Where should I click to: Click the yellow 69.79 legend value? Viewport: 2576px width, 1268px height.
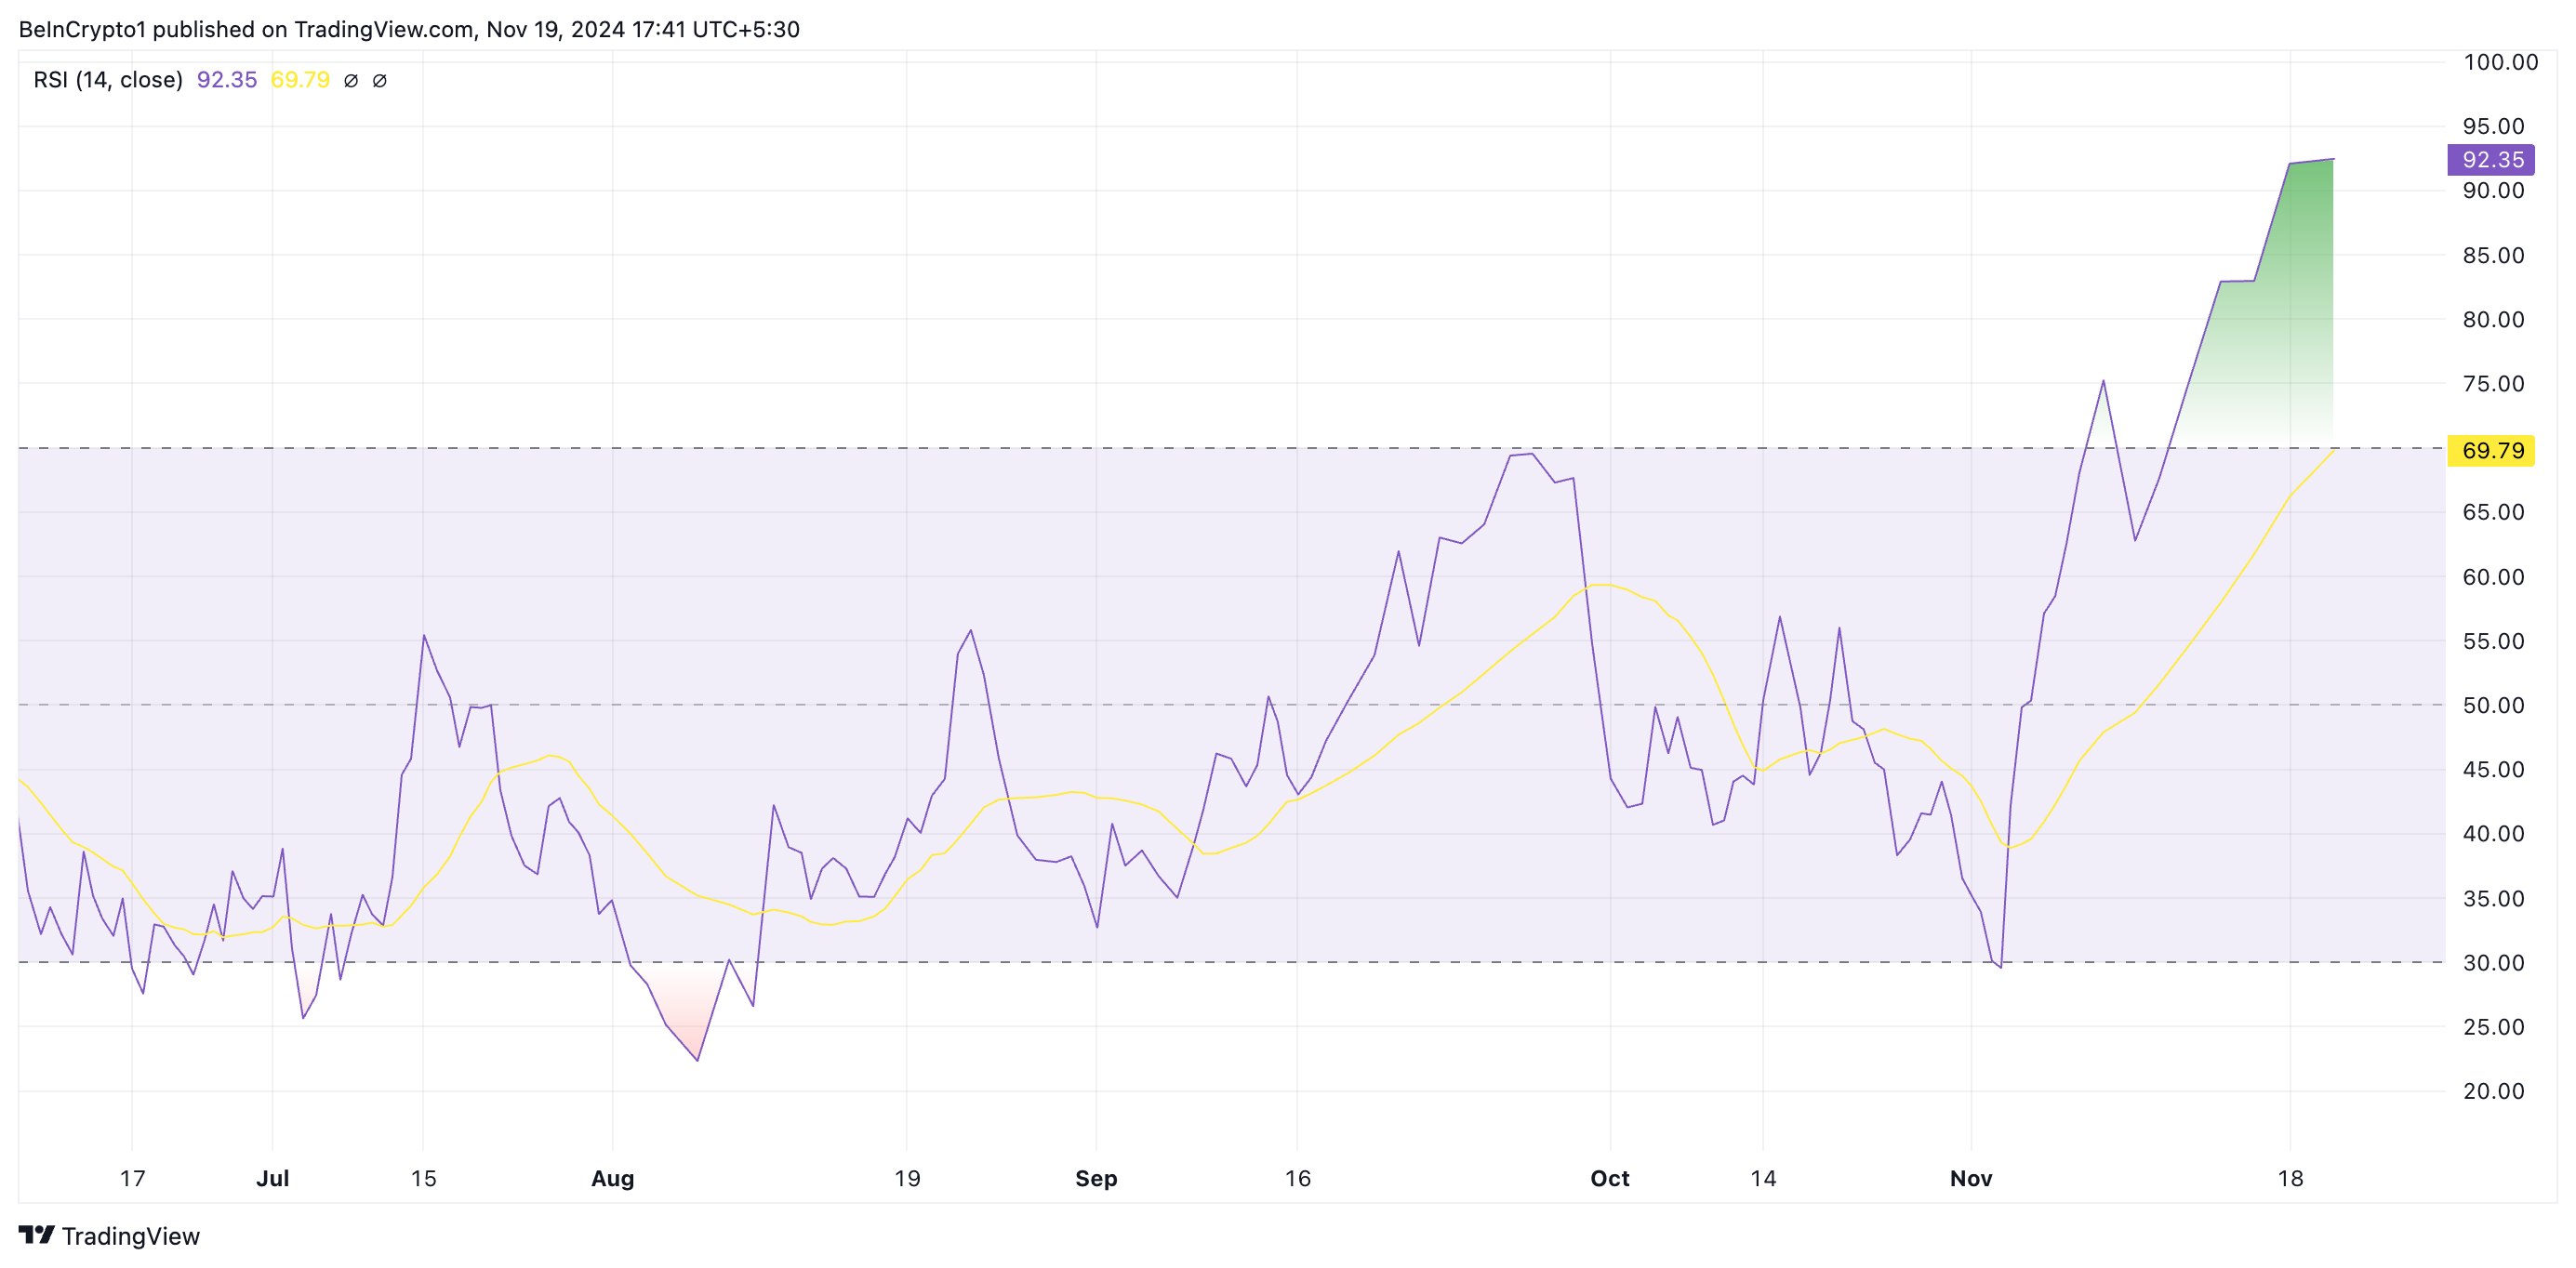coord(300,80)
